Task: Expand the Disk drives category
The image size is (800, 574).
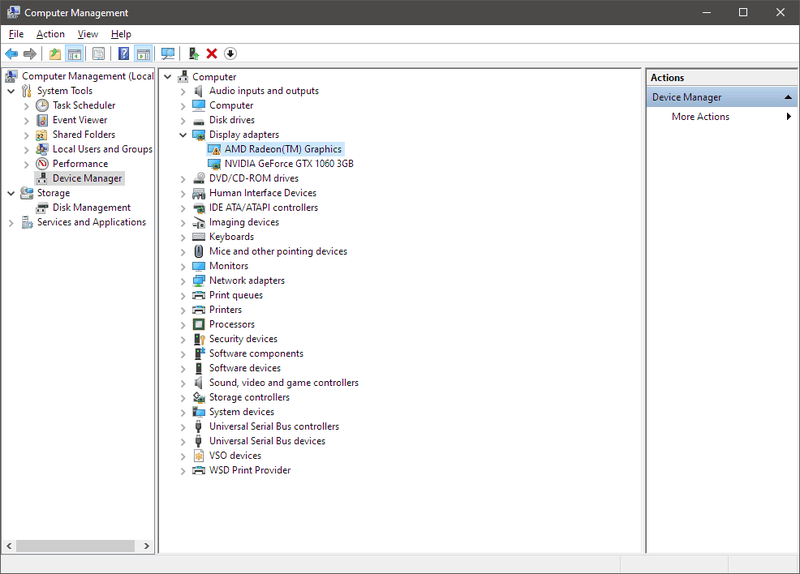Action: [183, 120]
